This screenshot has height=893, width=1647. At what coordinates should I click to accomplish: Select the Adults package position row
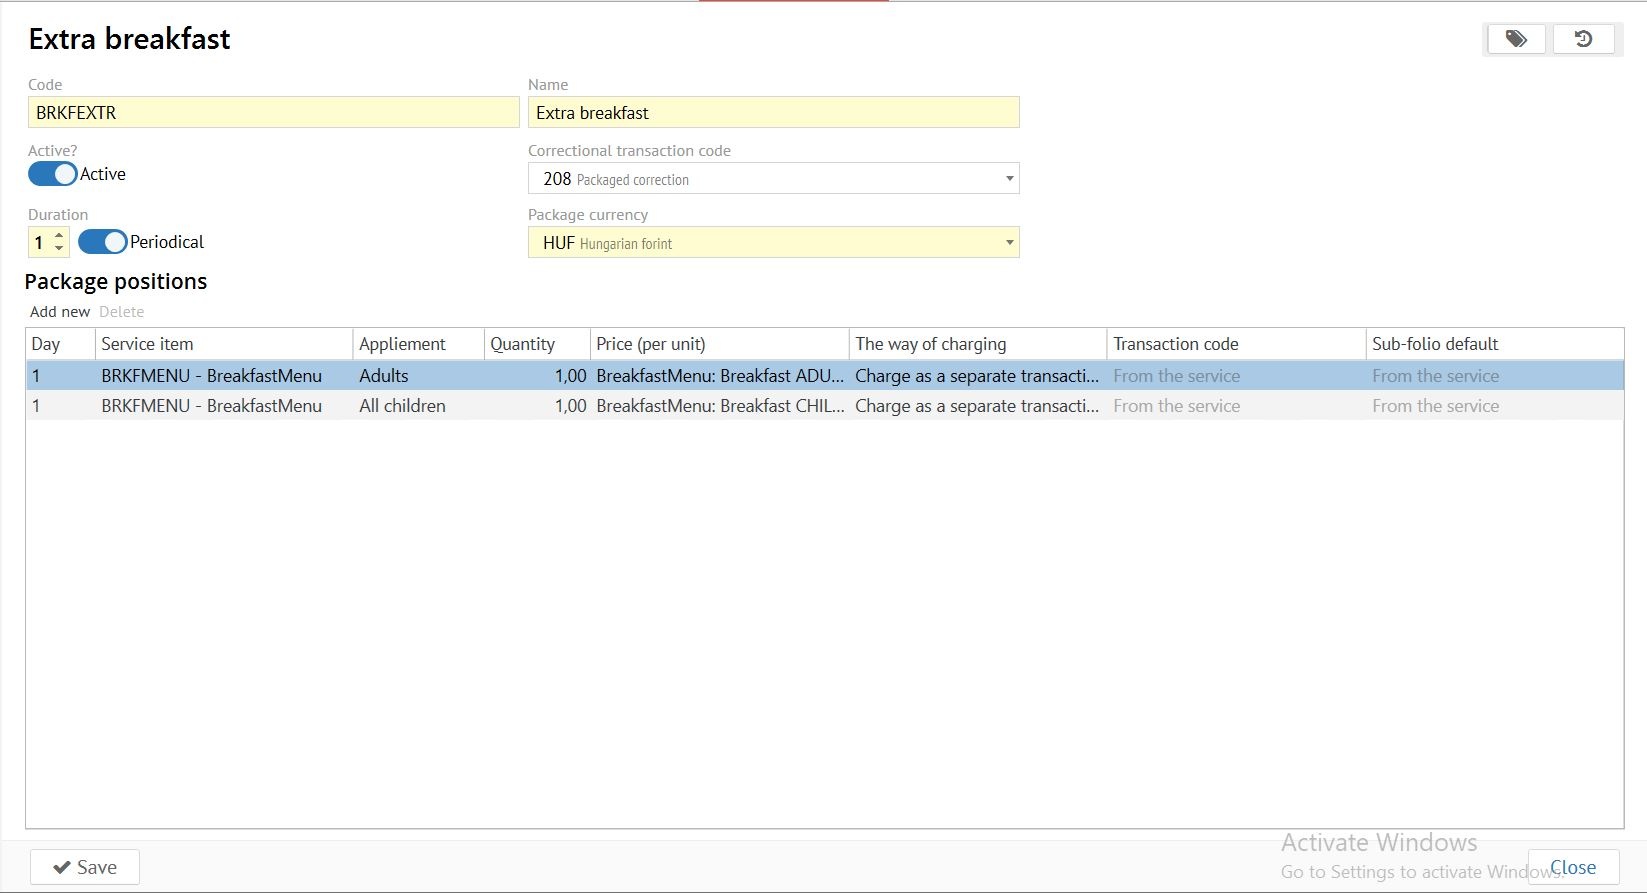400,376
